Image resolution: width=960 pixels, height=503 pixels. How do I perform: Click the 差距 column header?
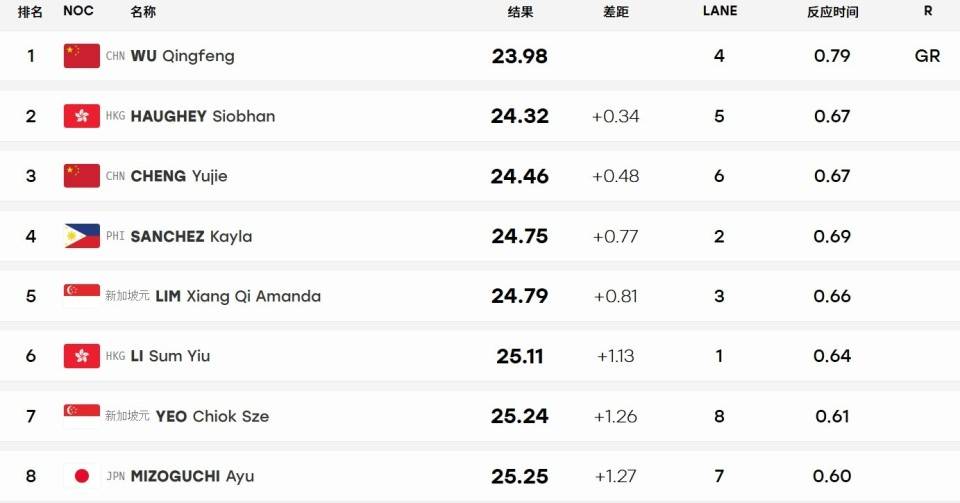point(616,12)
